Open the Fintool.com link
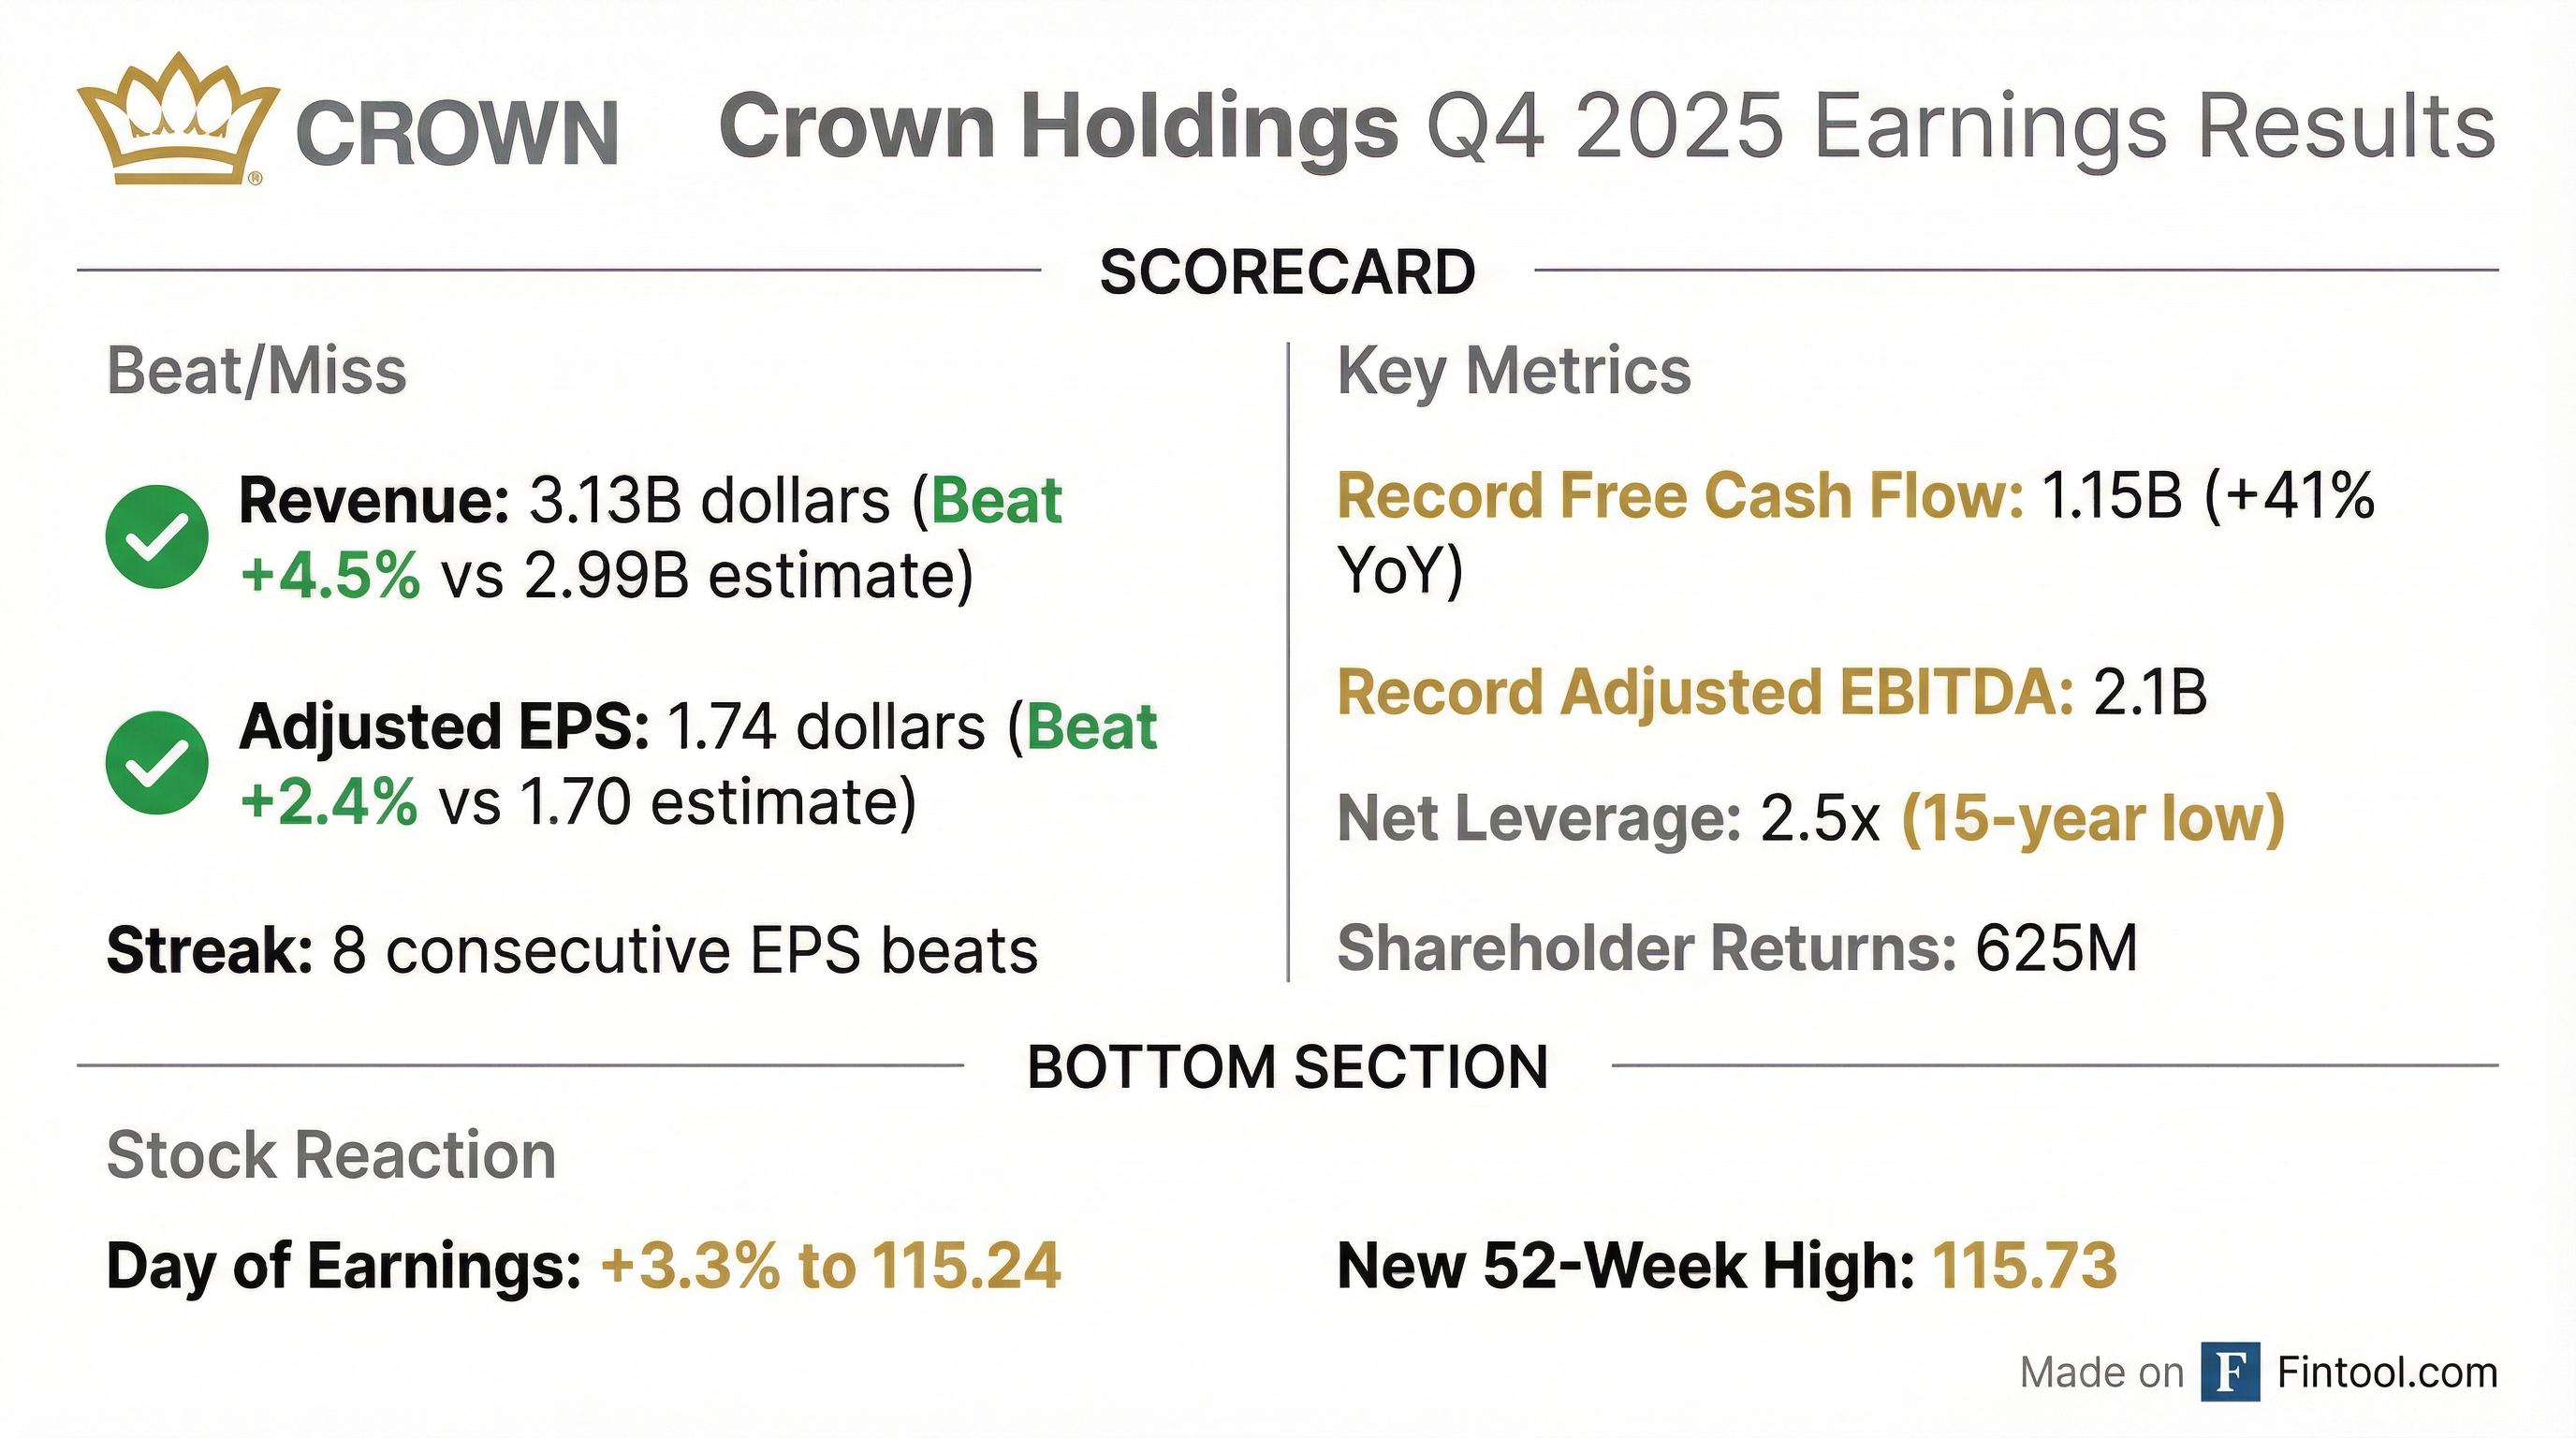Image resolution: width=2576 pixels, height=1438 pixels. (x=2387, y=1372)
